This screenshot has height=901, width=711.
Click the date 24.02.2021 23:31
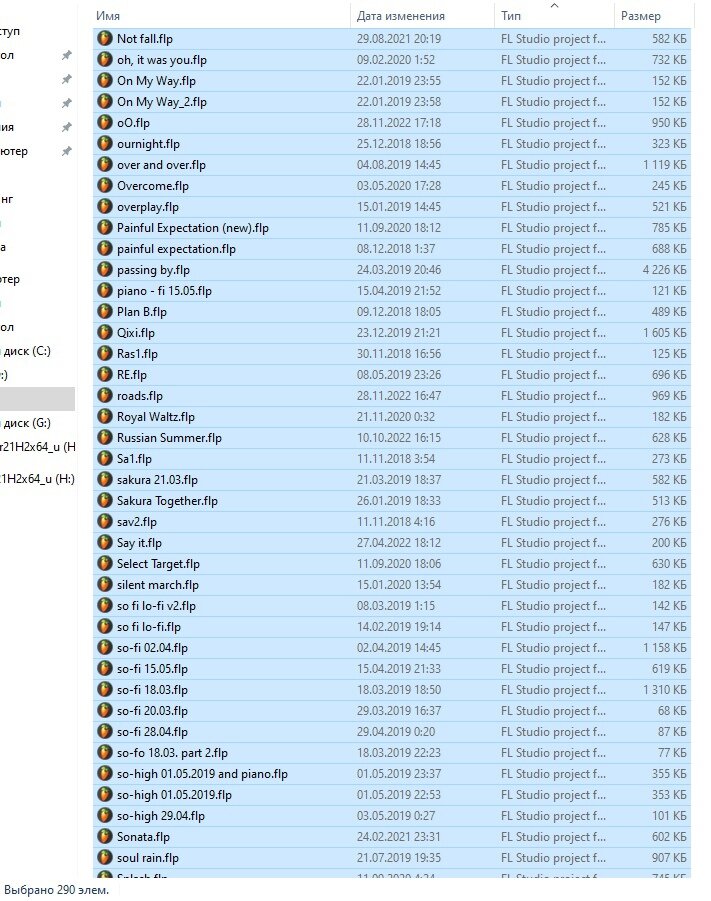click(x=399, y=837)
